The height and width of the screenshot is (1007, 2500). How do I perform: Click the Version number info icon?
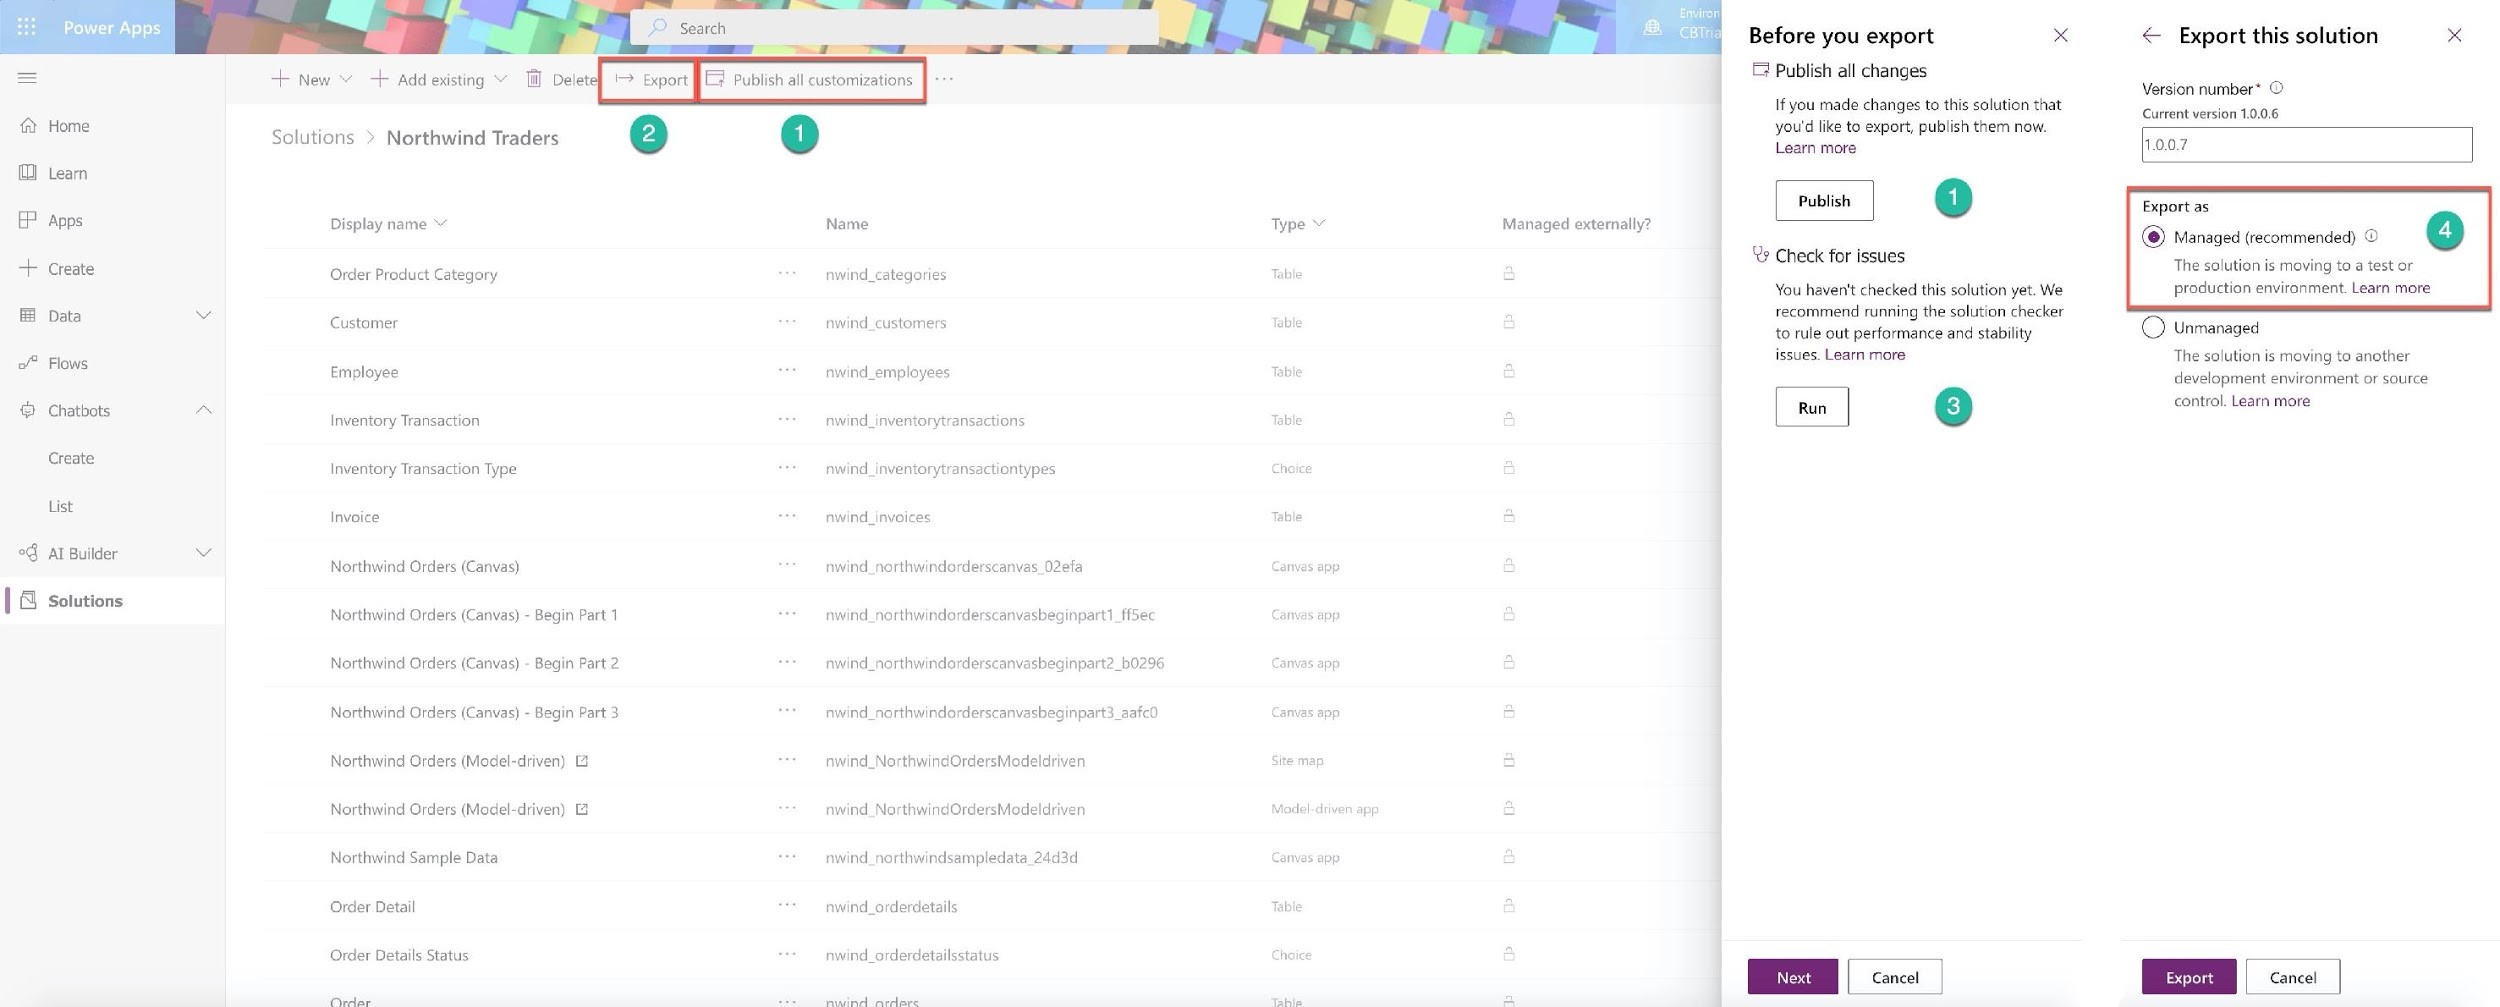click(2276, 87)
